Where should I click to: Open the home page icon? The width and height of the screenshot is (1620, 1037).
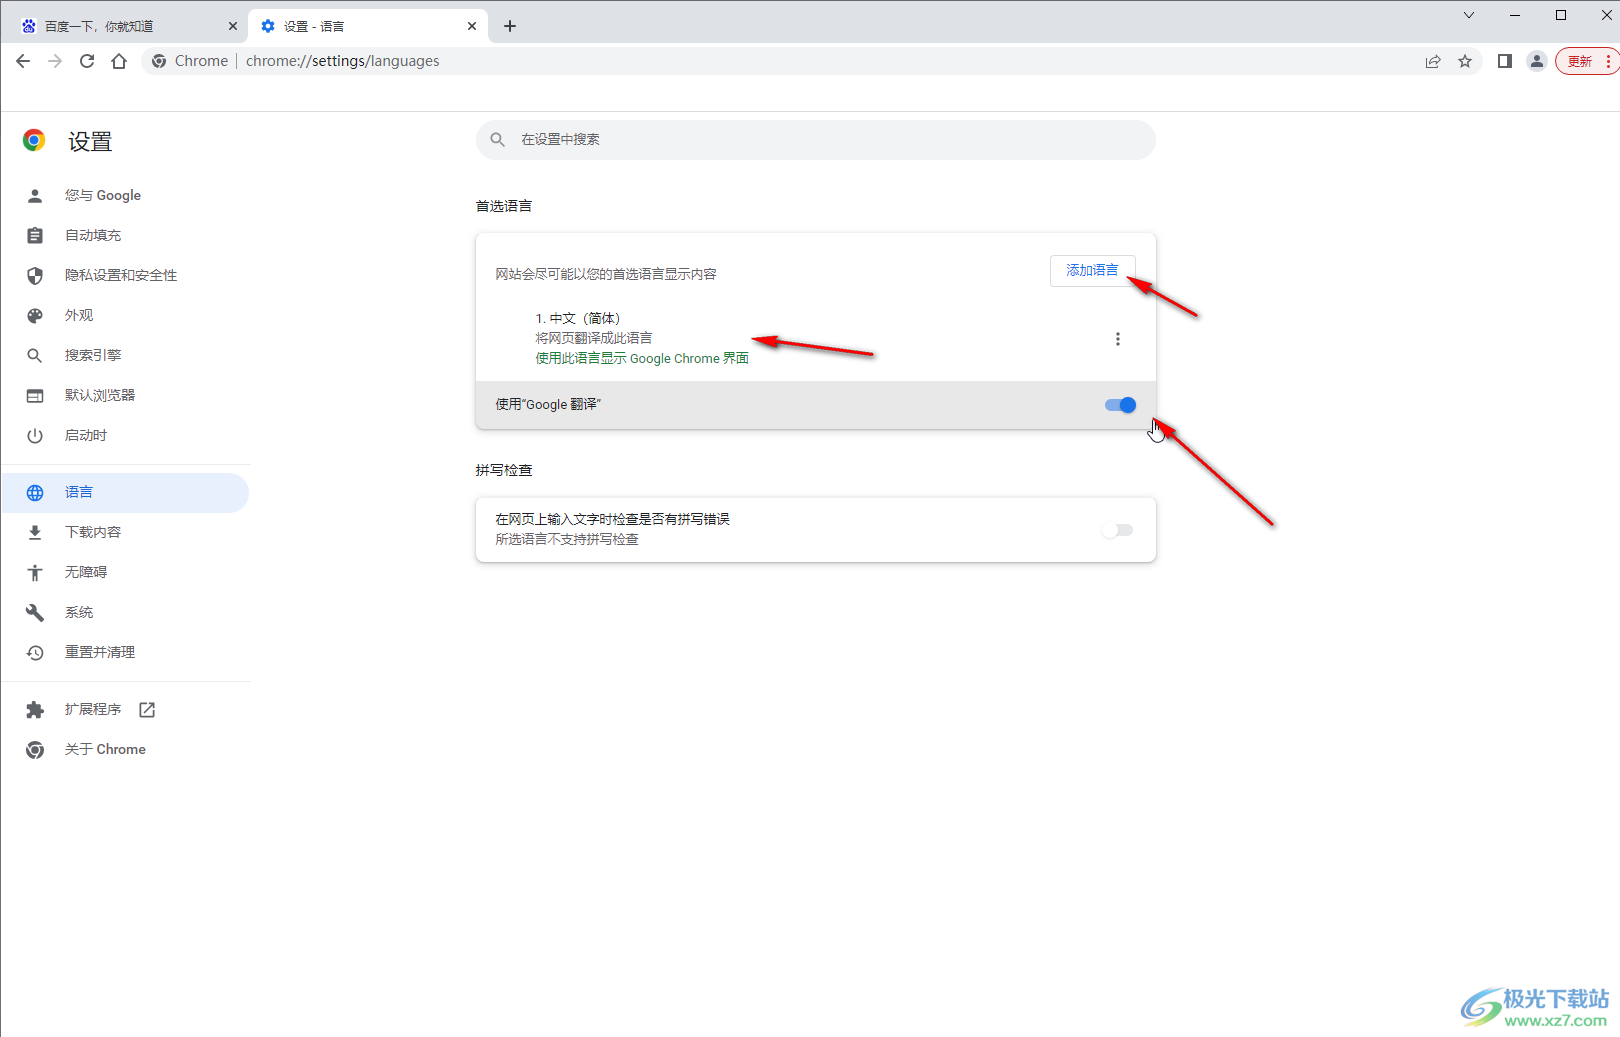click(119, 61)
